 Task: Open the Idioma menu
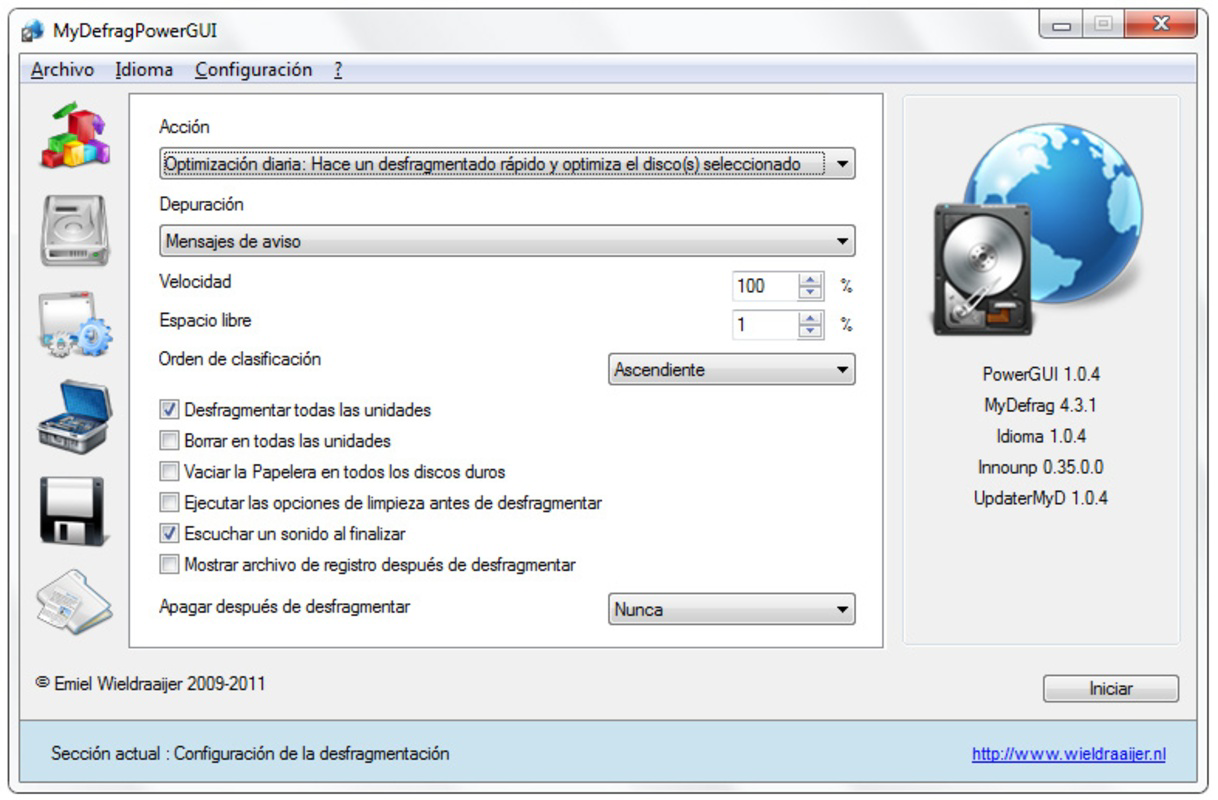(x=144, y=70)
